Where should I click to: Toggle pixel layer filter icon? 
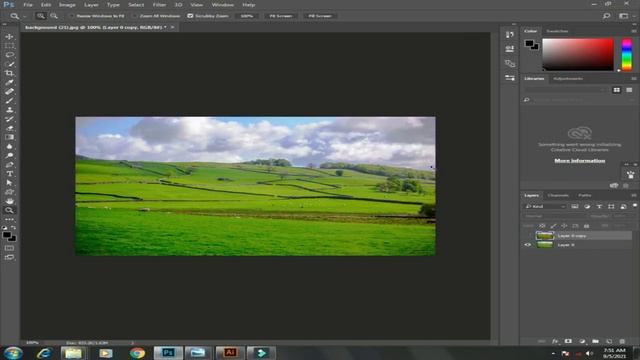(575, 207)
